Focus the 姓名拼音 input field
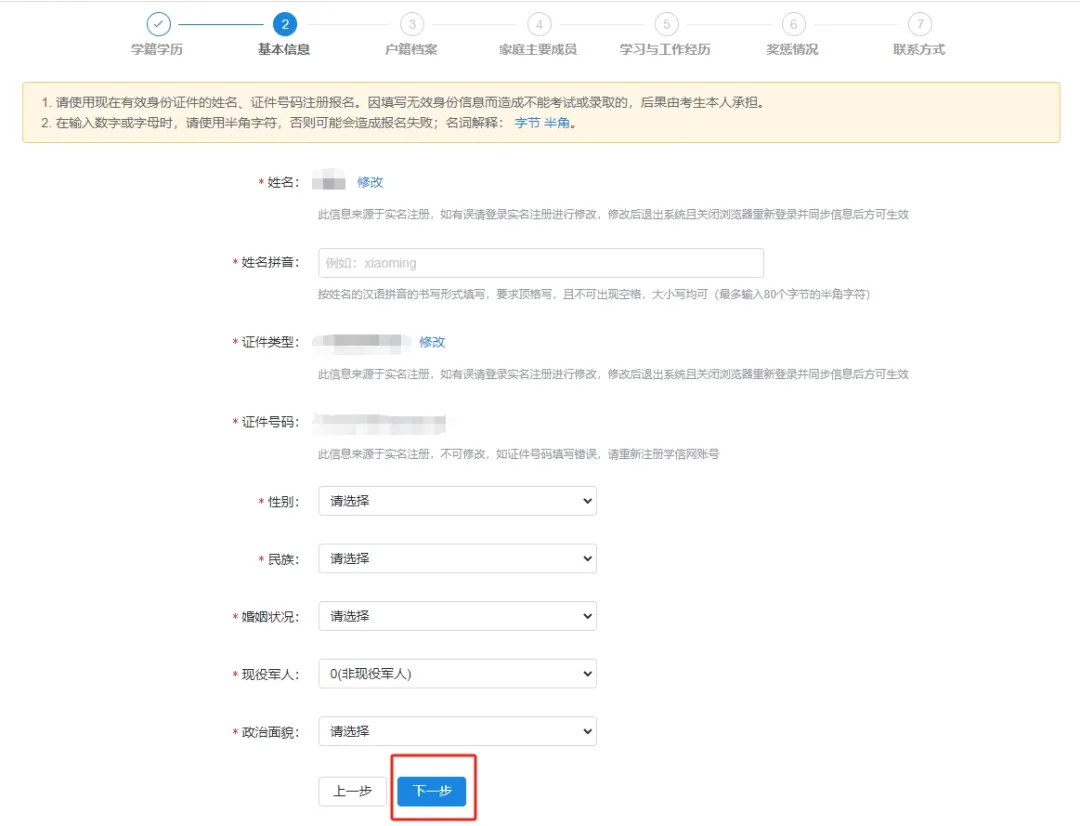The height and width of the screenshot is (826, 1080). (x=541, y=263)
